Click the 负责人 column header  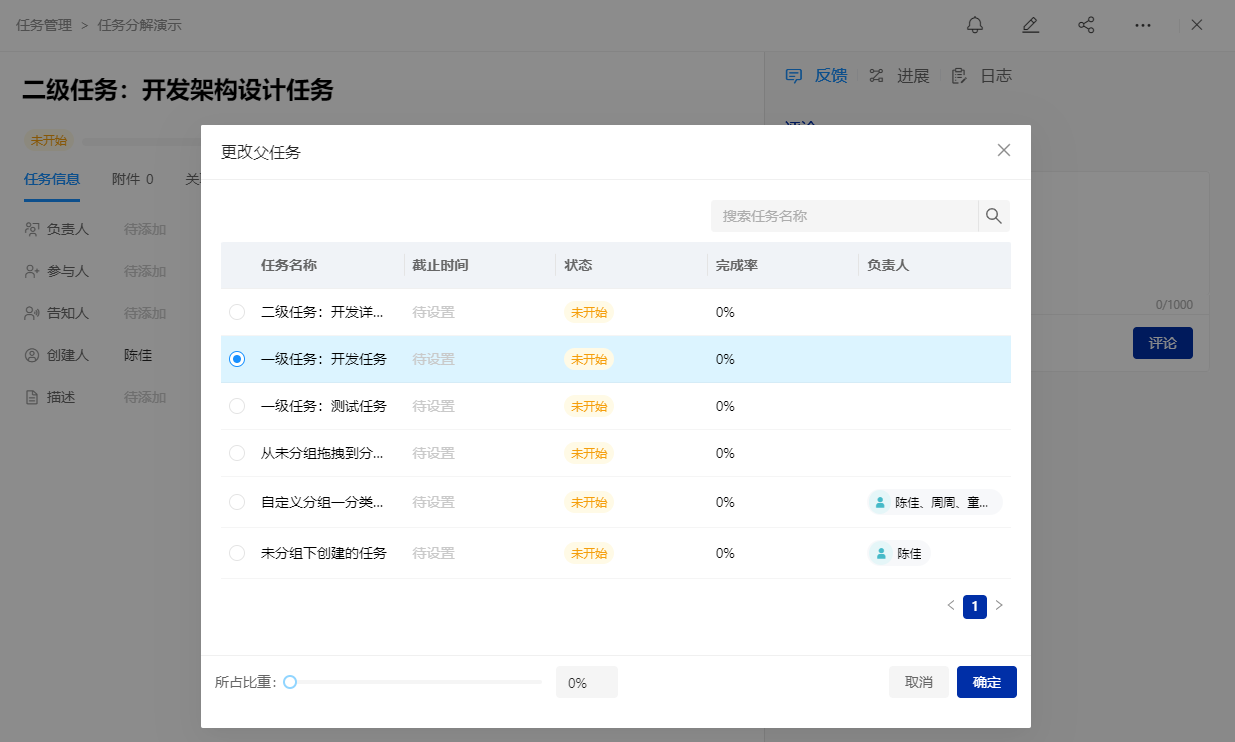pyautogui.click(x=888, y=265)
